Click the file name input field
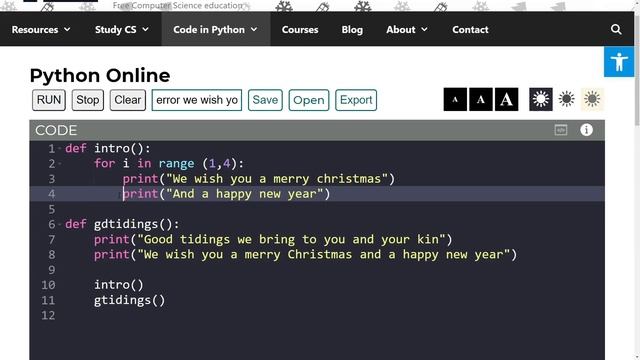 point(197,100)
